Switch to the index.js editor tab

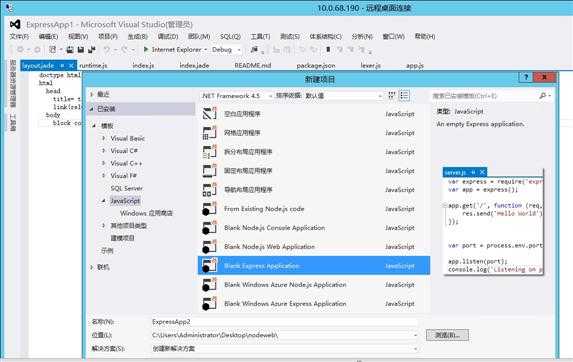143,65
